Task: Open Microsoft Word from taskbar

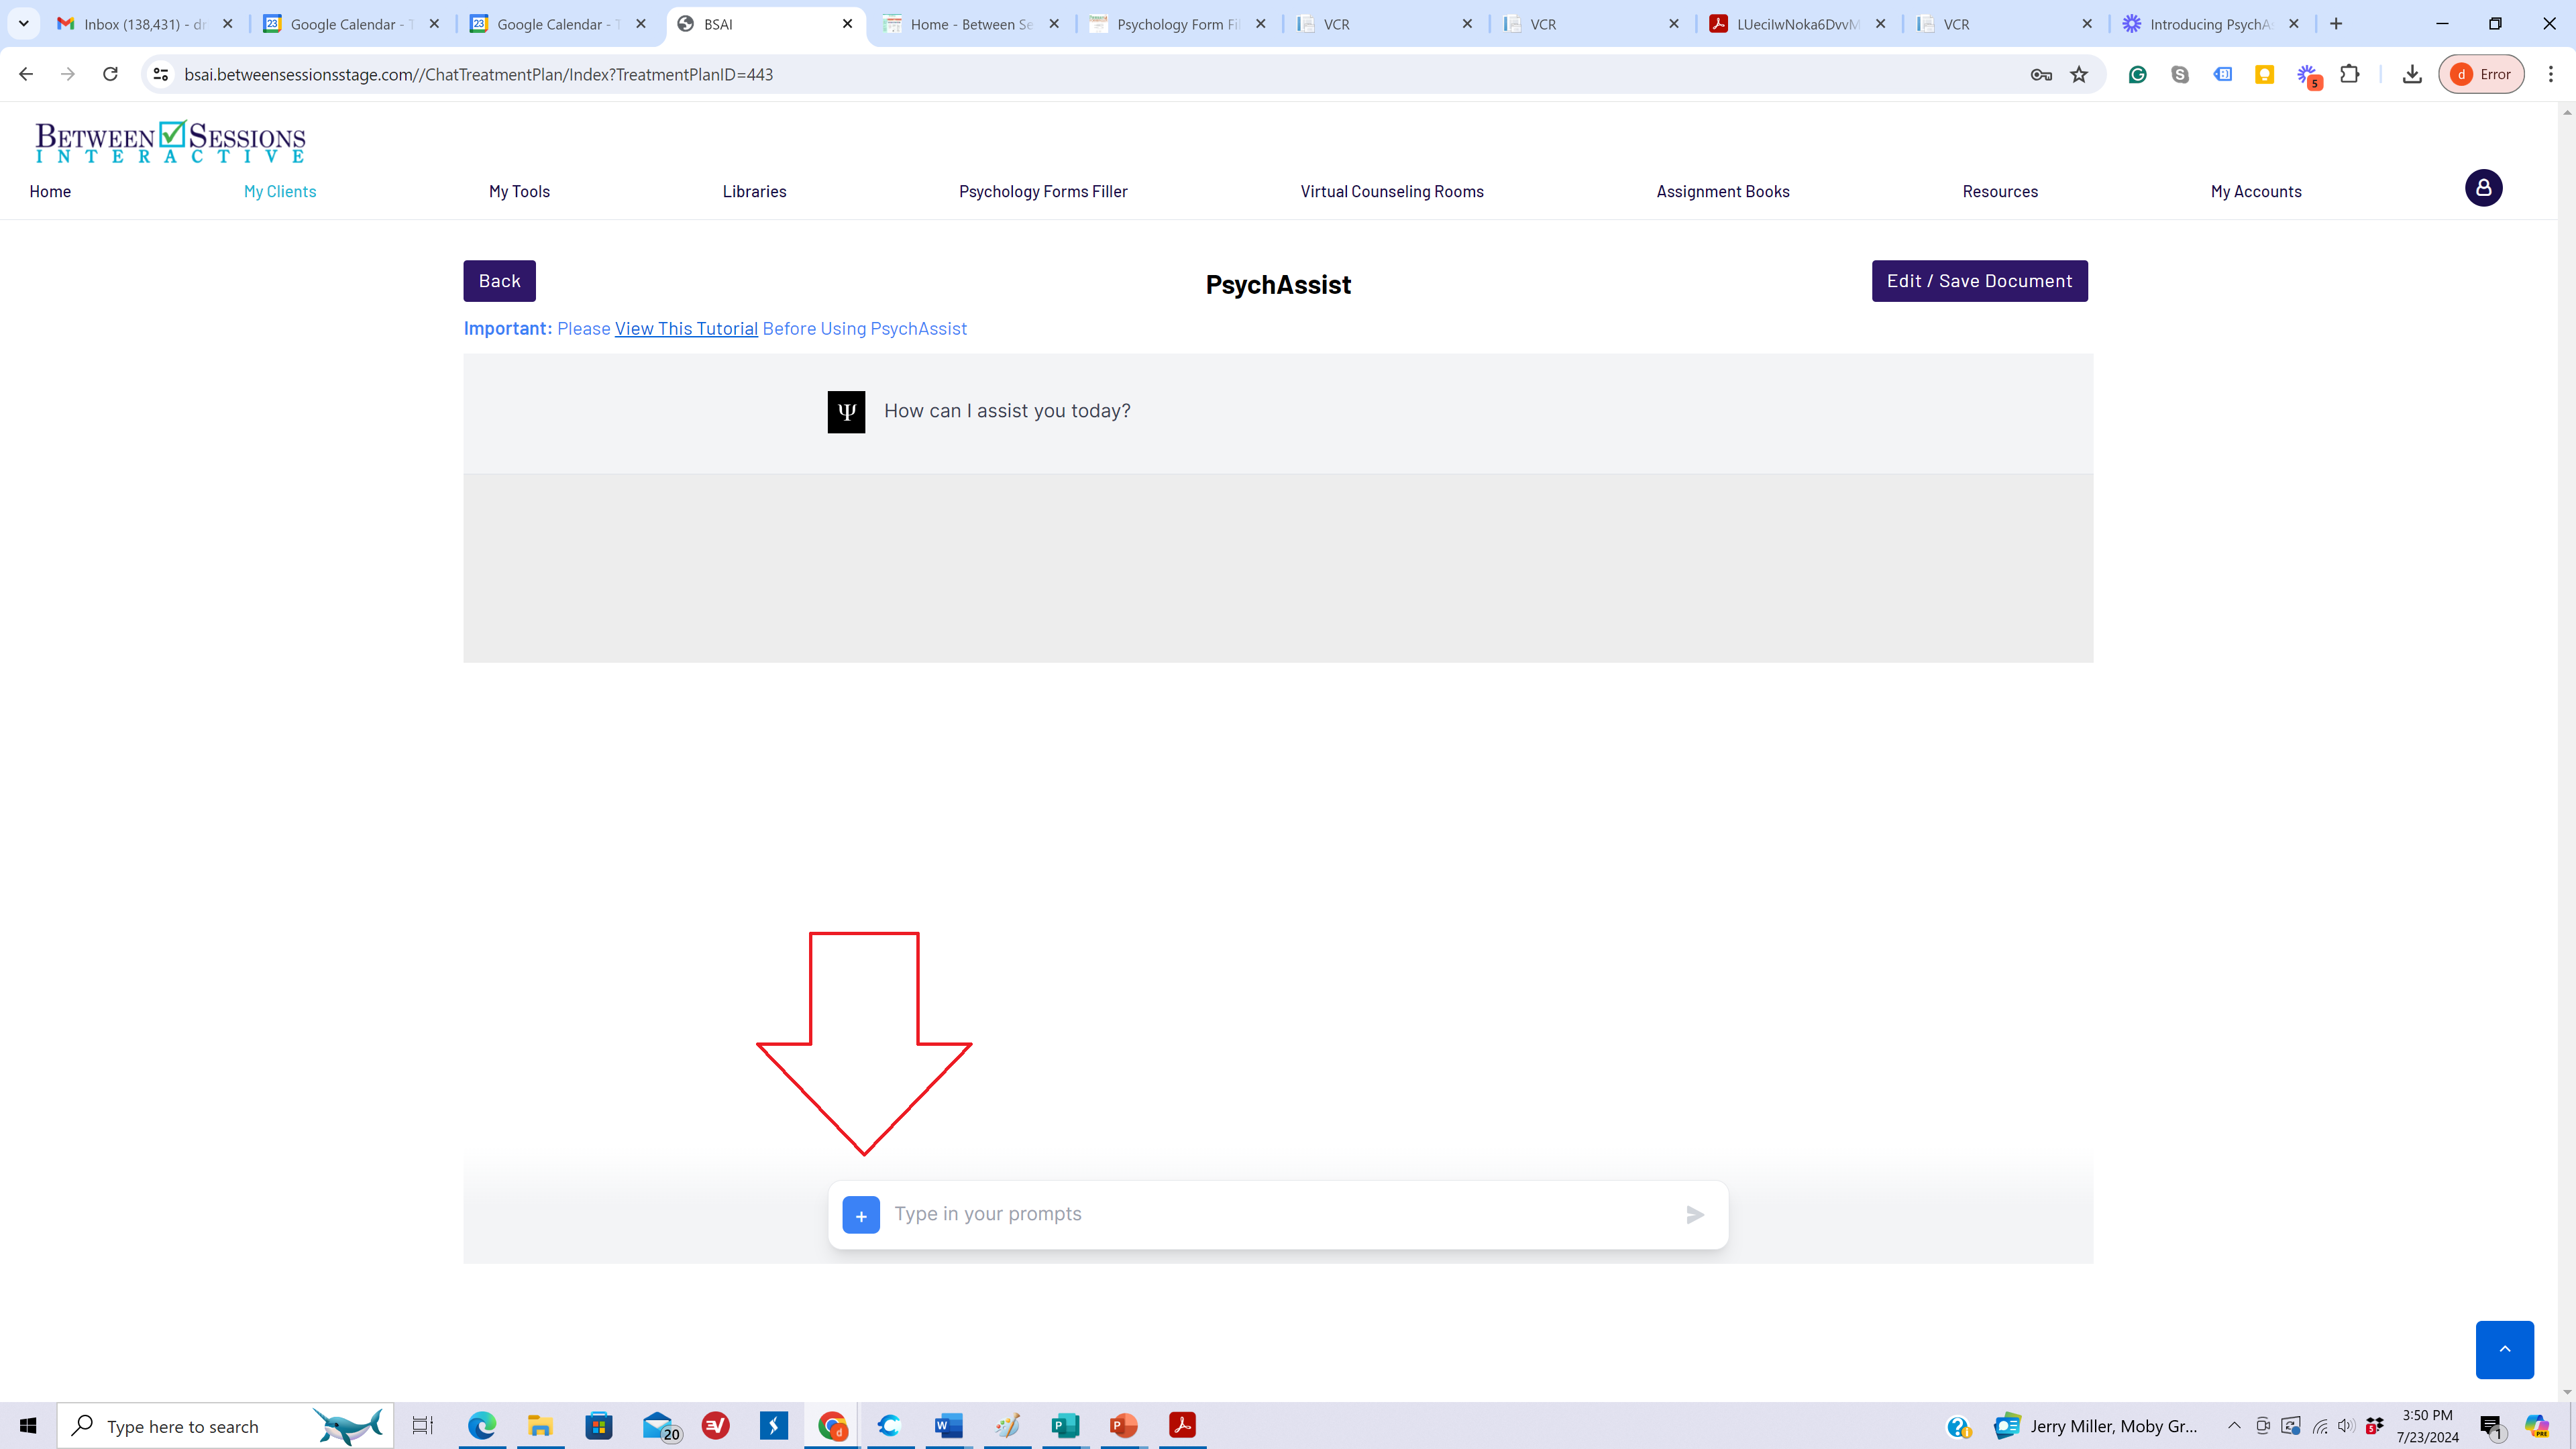Action: coord(948,1426)
